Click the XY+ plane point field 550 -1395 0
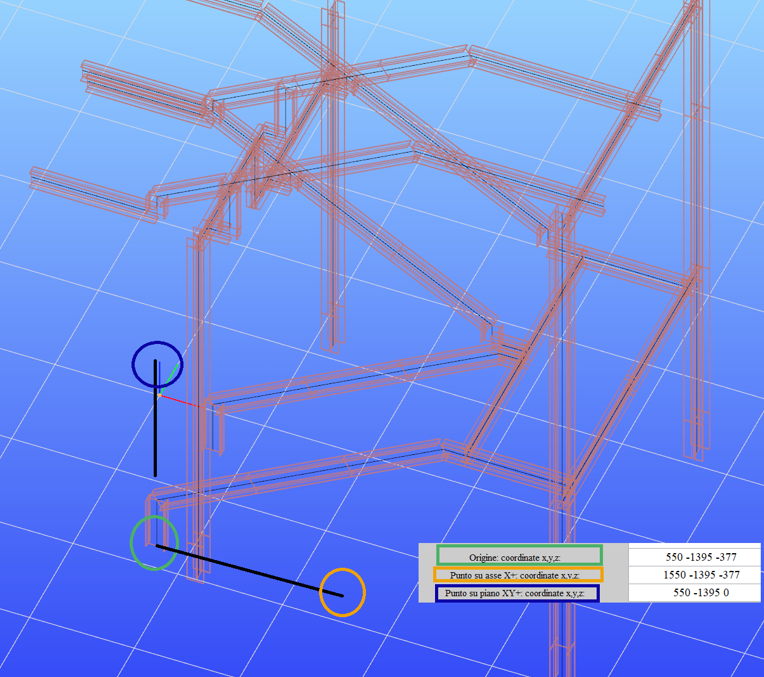The height and width of the screenshot is (677, 764). [694, 593]
